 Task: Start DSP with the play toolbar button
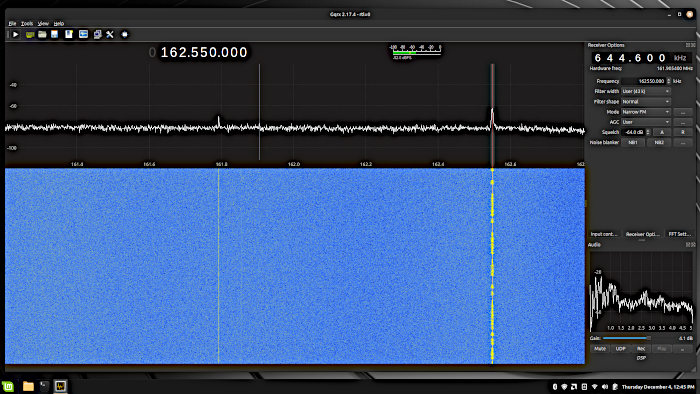coord(15,34)
